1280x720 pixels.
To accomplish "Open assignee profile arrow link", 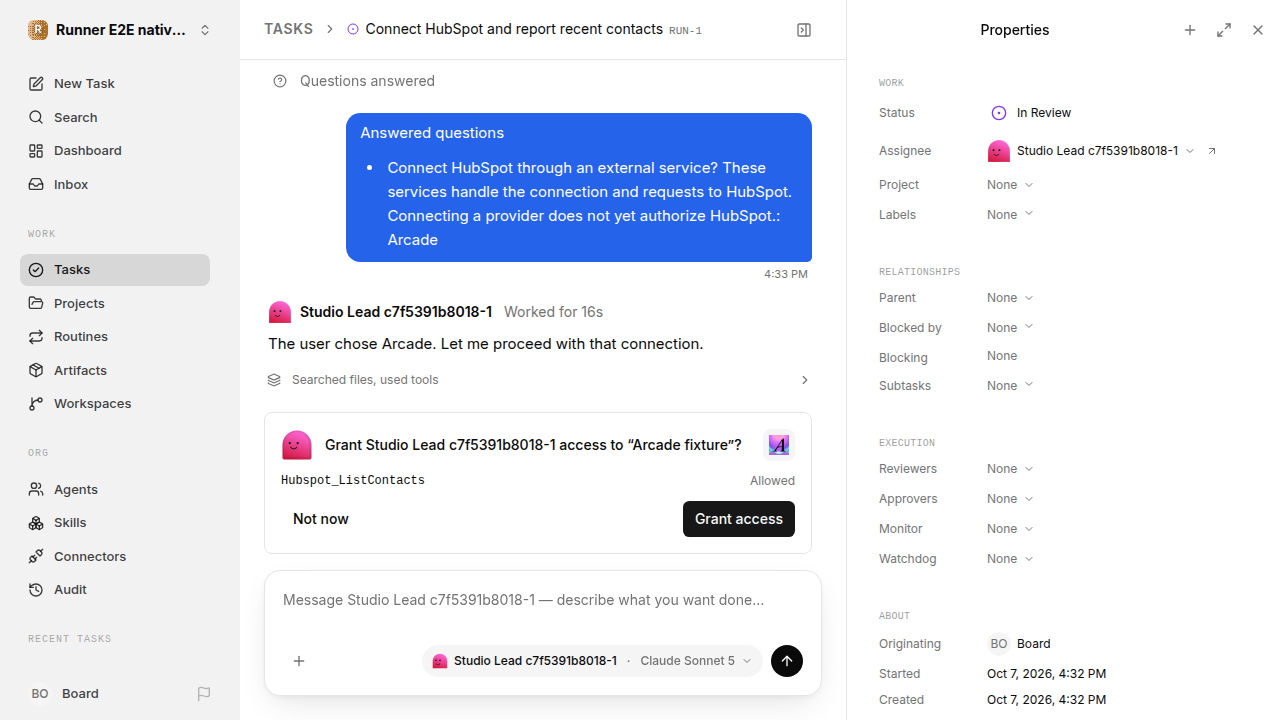I will click(x=1212, y=151).
